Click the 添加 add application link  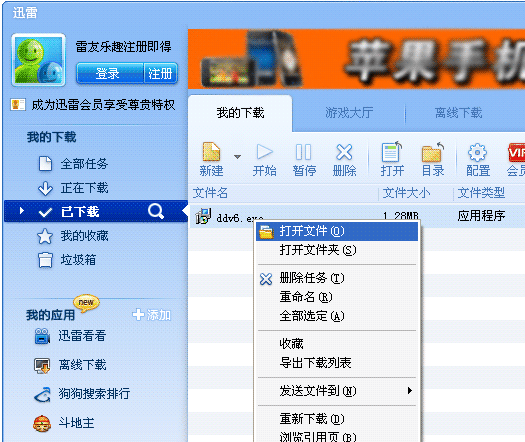[x=152, y=315]
